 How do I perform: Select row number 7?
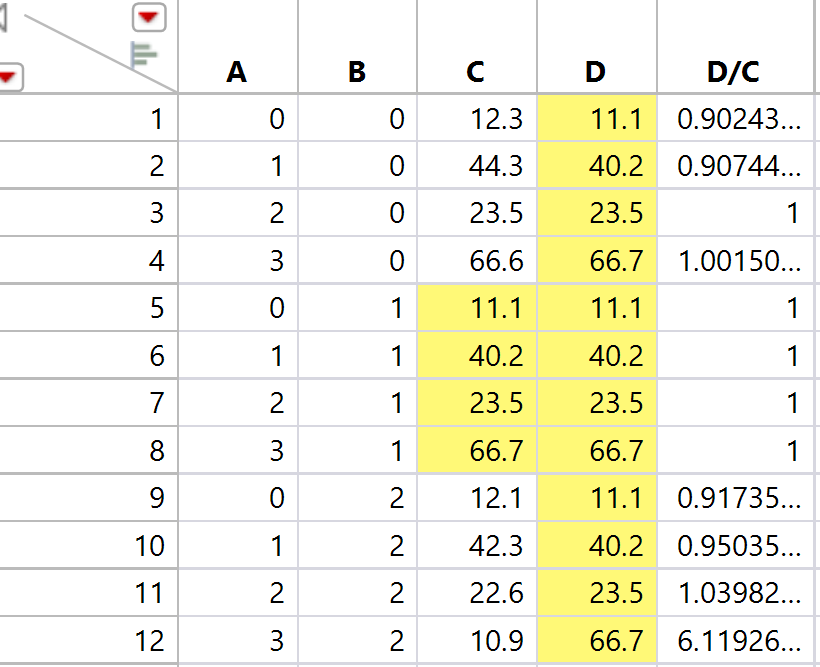click(88, 403)
